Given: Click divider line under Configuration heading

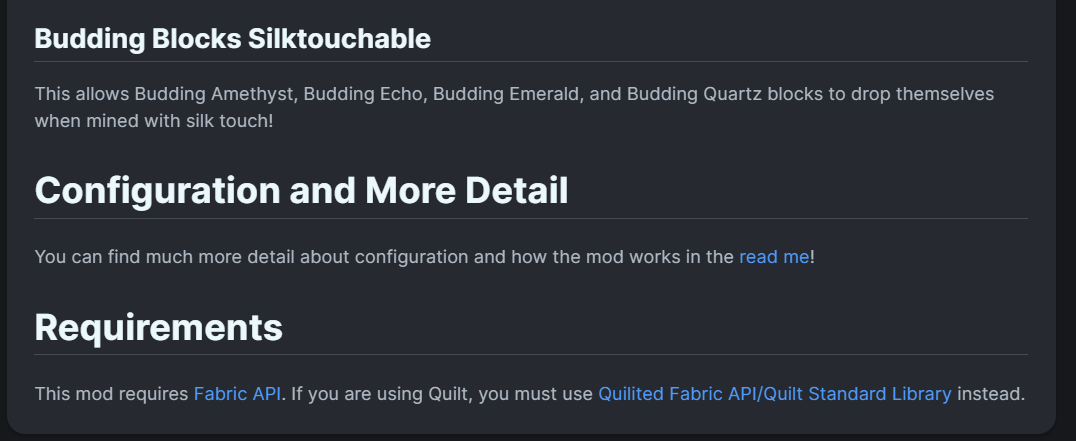Looking at the screenshot, I should 530,218.
